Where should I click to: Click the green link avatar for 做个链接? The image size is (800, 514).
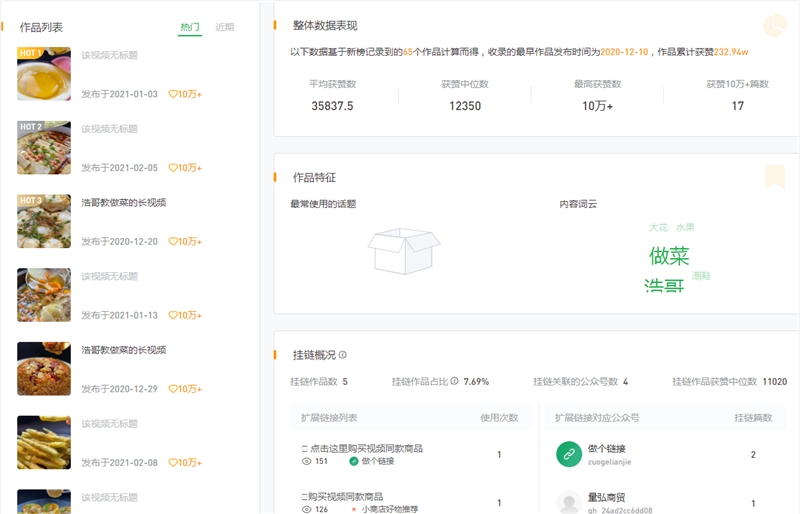point(569,454)
